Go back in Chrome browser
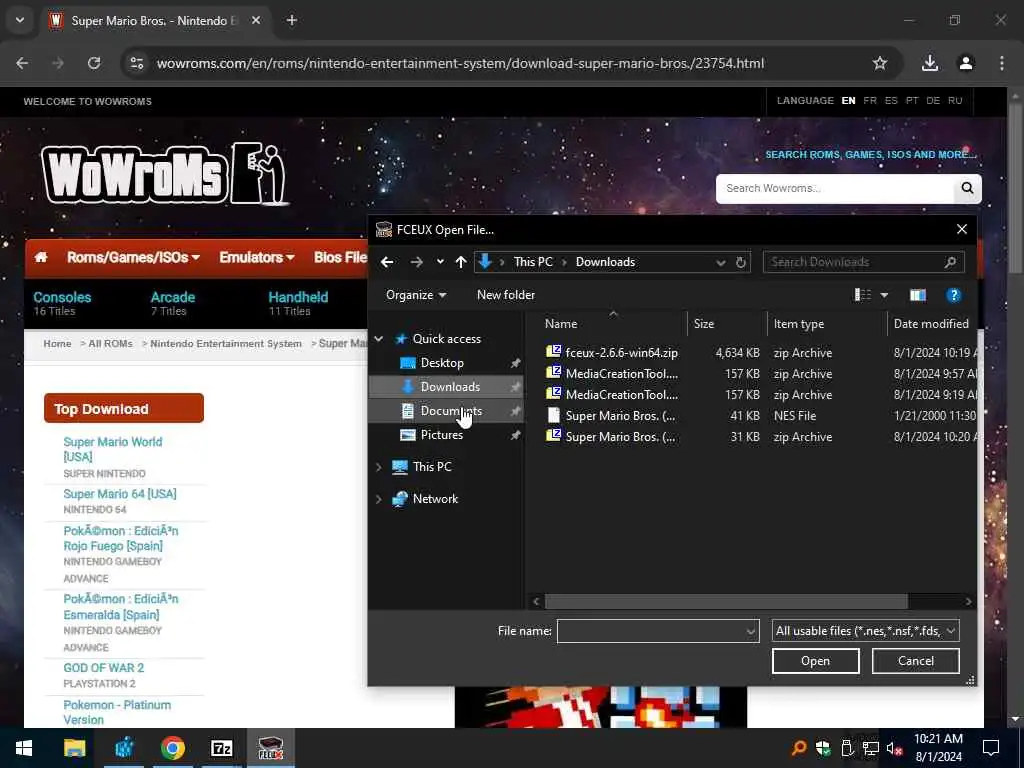Image resolution: width=1024 pixels, height=768 pixels. pos(22,63)
